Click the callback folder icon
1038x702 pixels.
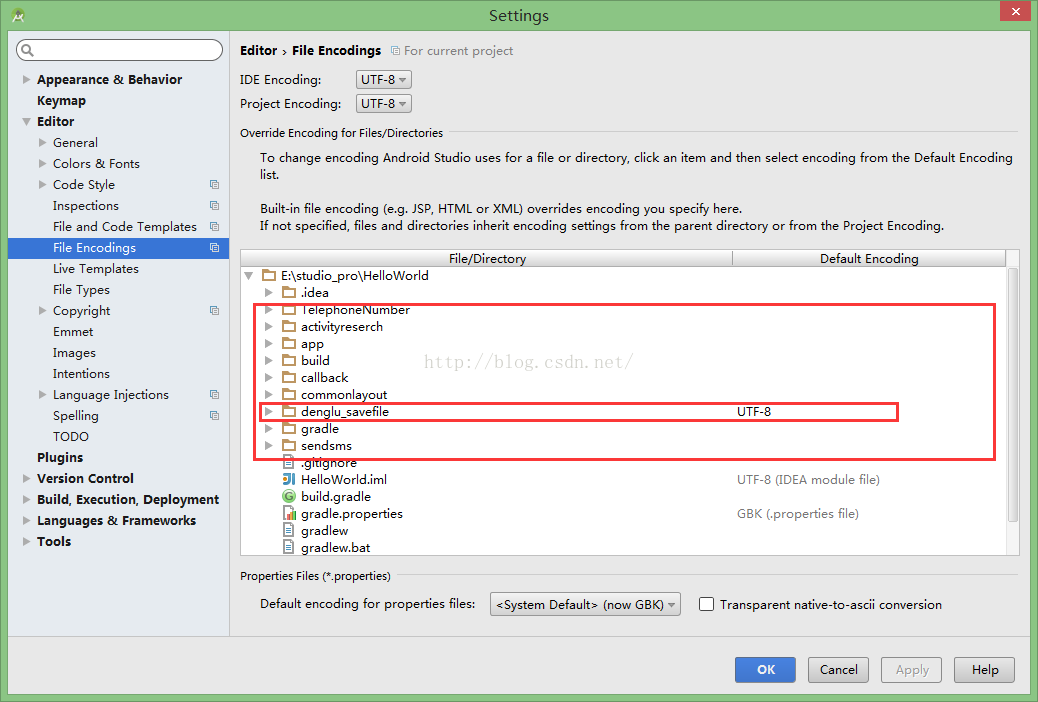289,377
